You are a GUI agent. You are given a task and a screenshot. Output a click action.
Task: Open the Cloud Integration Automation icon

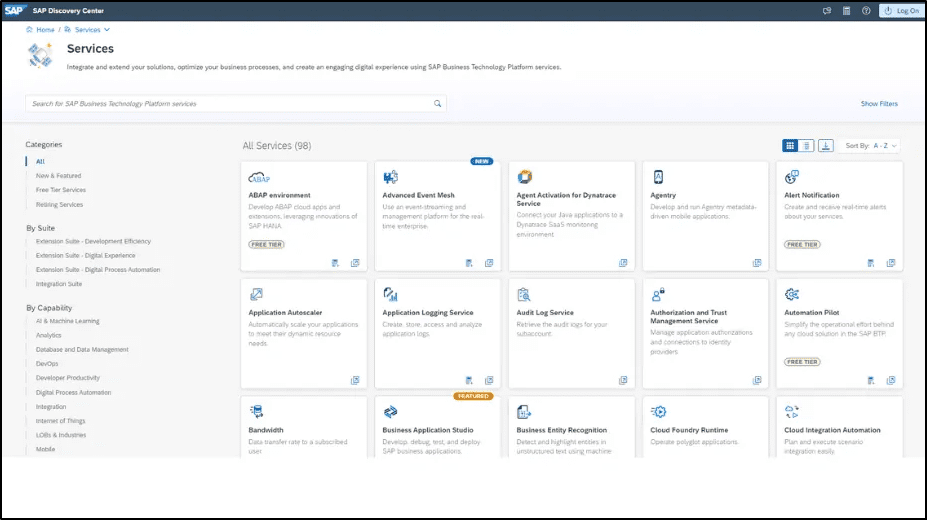tap(792, 411)
